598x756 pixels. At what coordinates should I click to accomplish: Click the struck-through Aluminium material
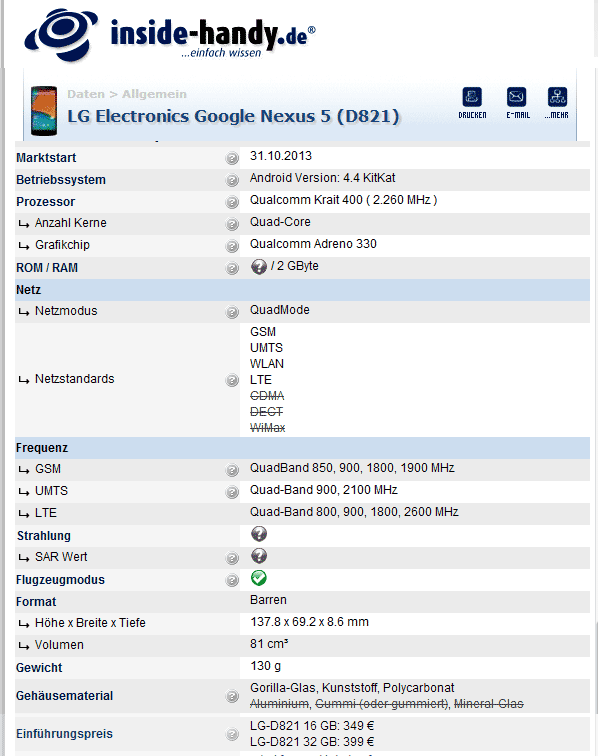click(x=279, y=704)
